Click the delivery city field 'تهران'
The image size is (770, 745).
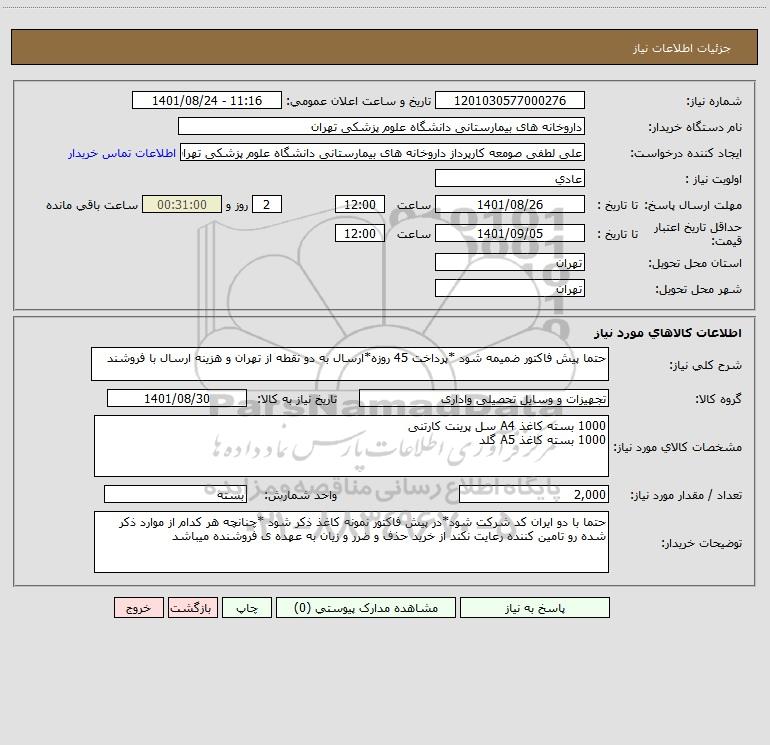(510, 288)
